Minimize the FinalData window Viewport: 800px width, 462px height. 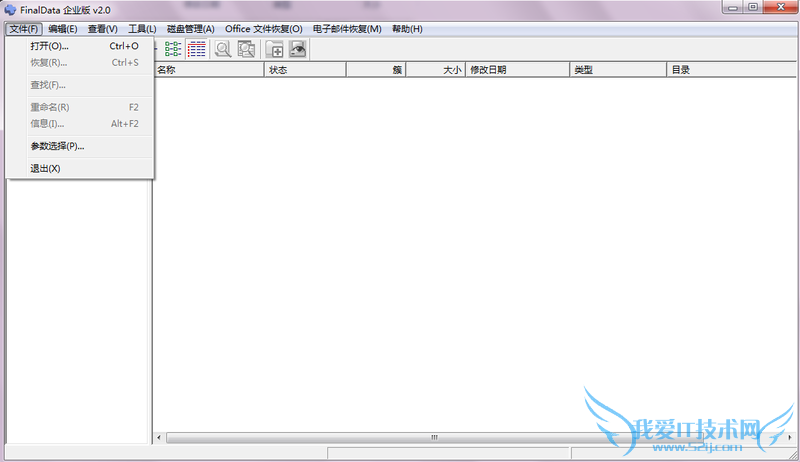(x=733, y=7)
